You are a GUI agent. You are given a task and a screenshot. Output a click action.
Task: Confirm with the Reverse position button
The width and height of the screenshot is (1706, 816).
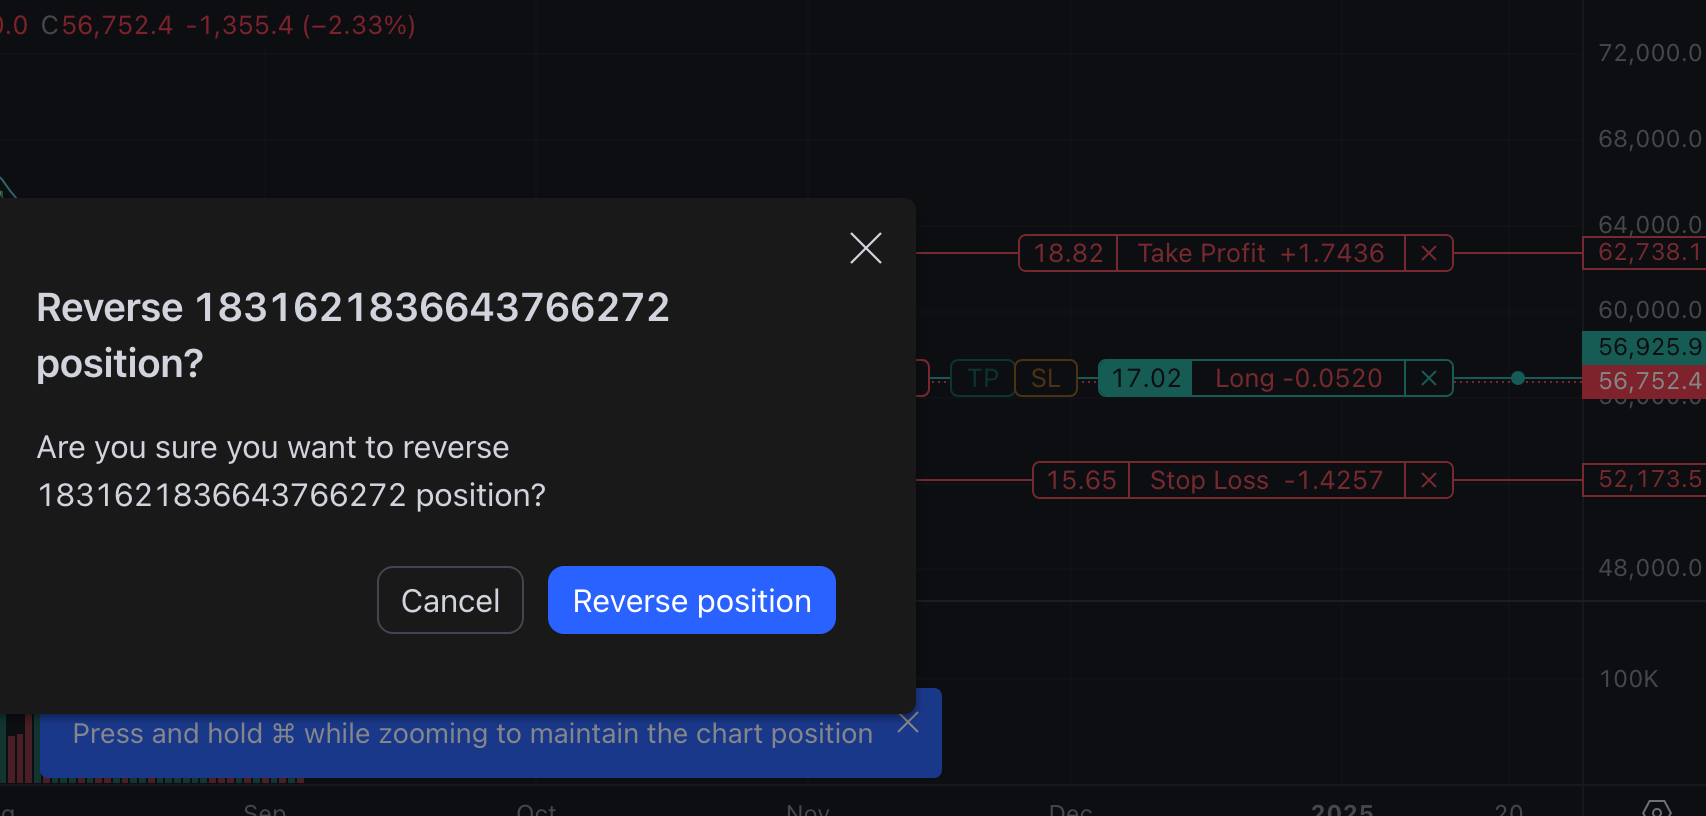click(x=692, y=600)
